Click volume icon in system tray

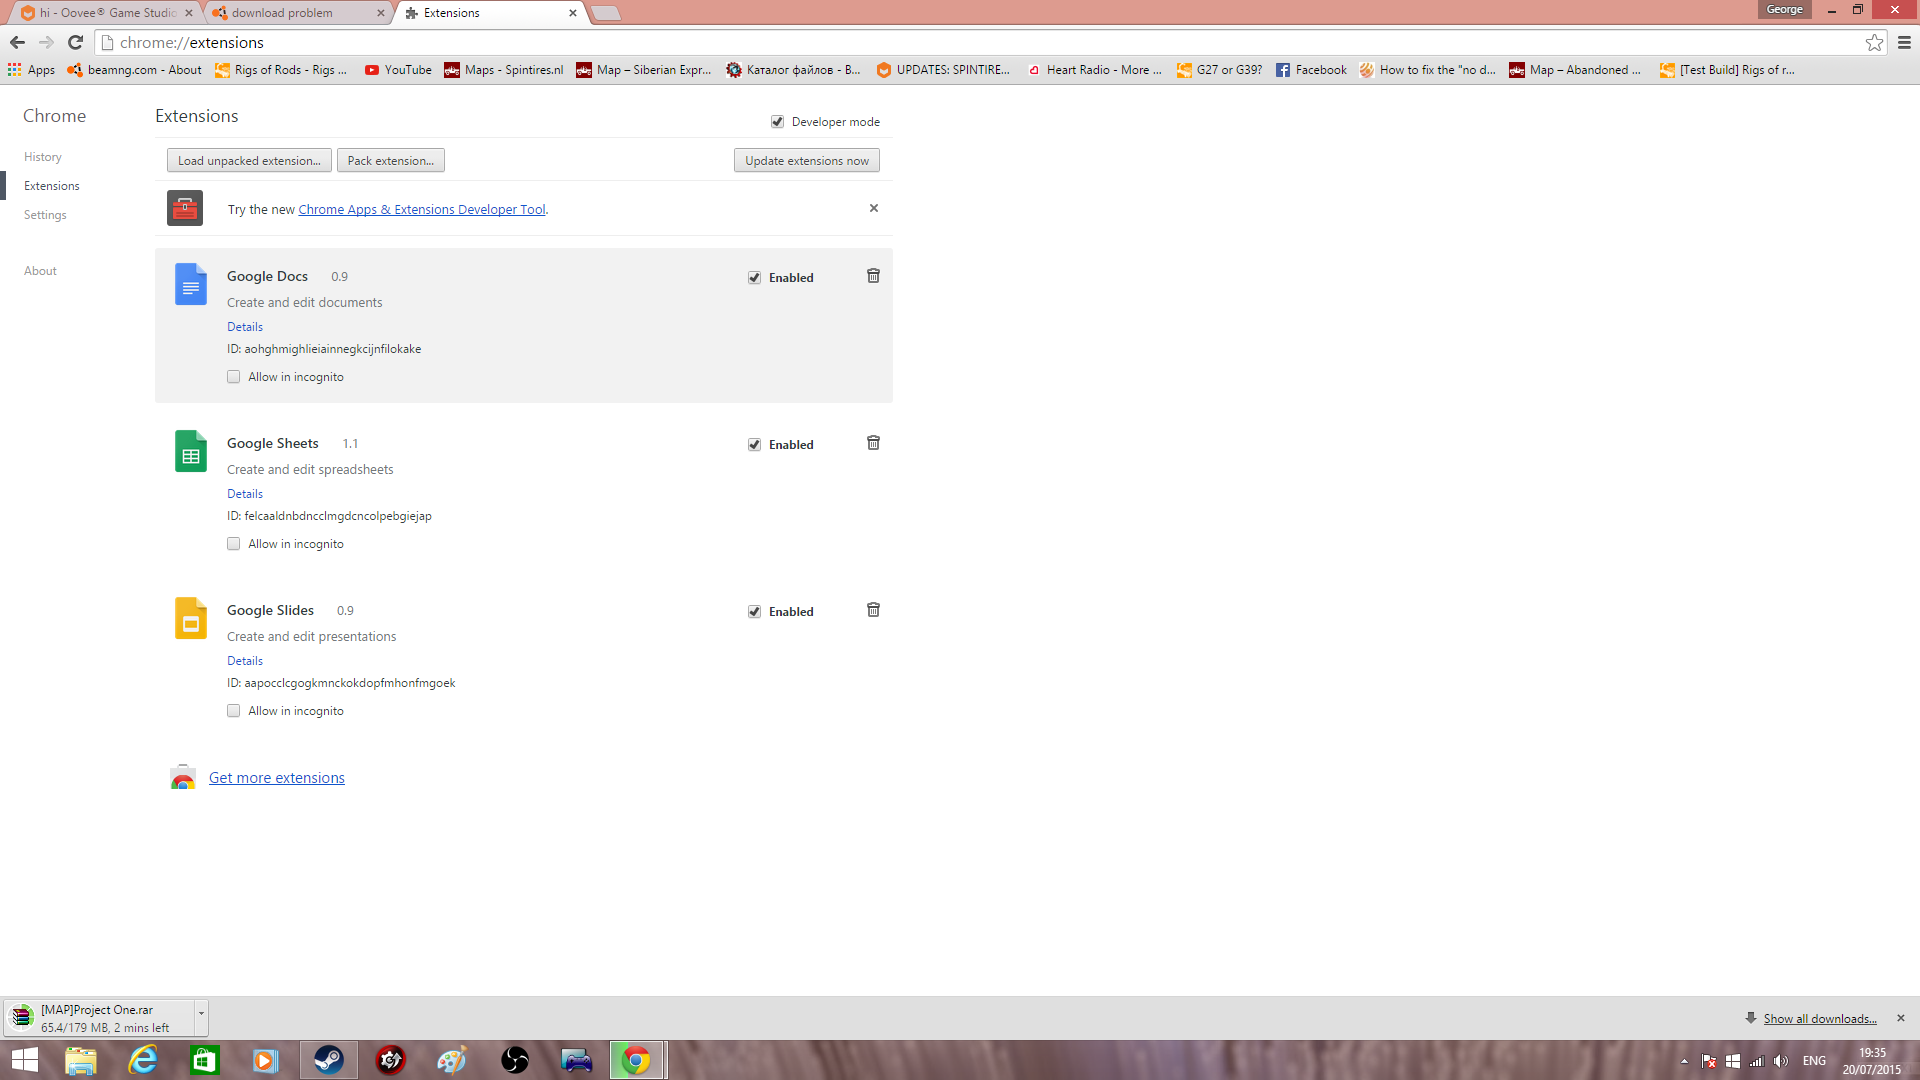pyautogui.click(x=1781, y=1061)
